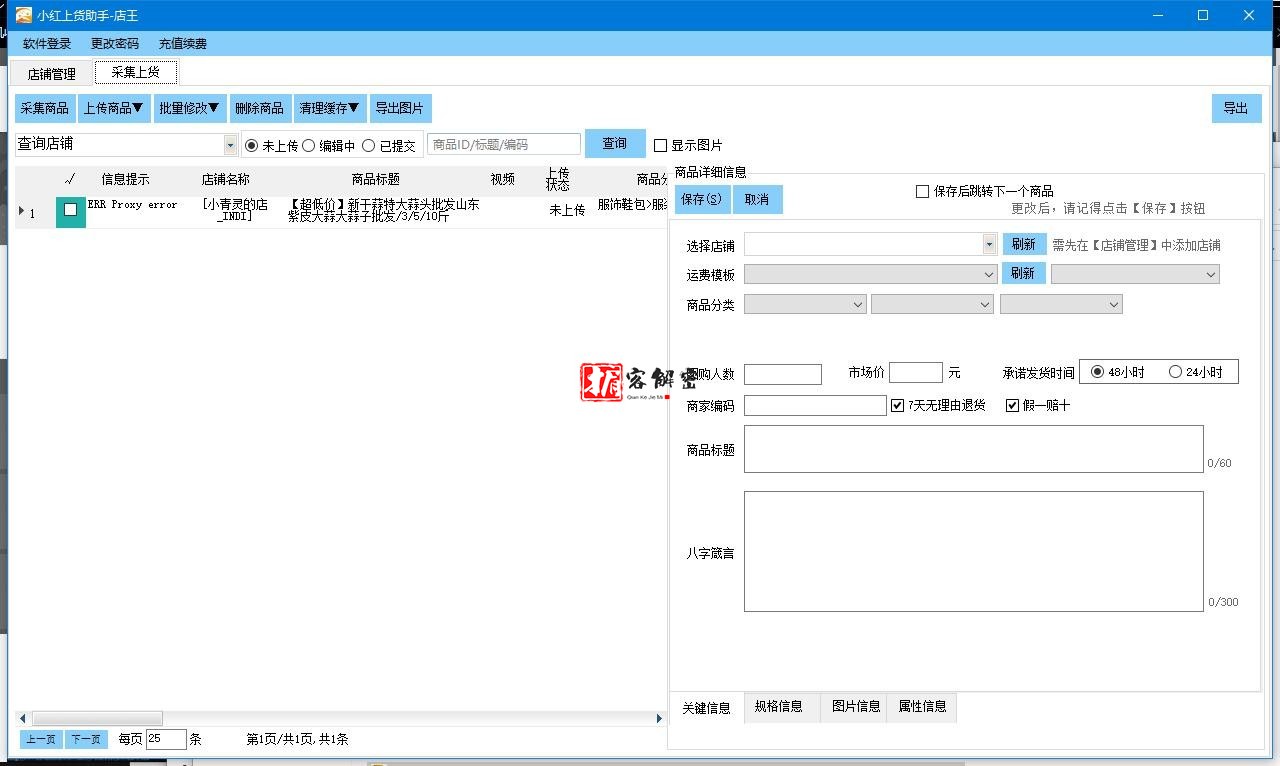Image resolution: width=1280 pixels, height=766 pixels.
Task: Switch to the 关键信息 tab
Action: click(x=706, y=707)
